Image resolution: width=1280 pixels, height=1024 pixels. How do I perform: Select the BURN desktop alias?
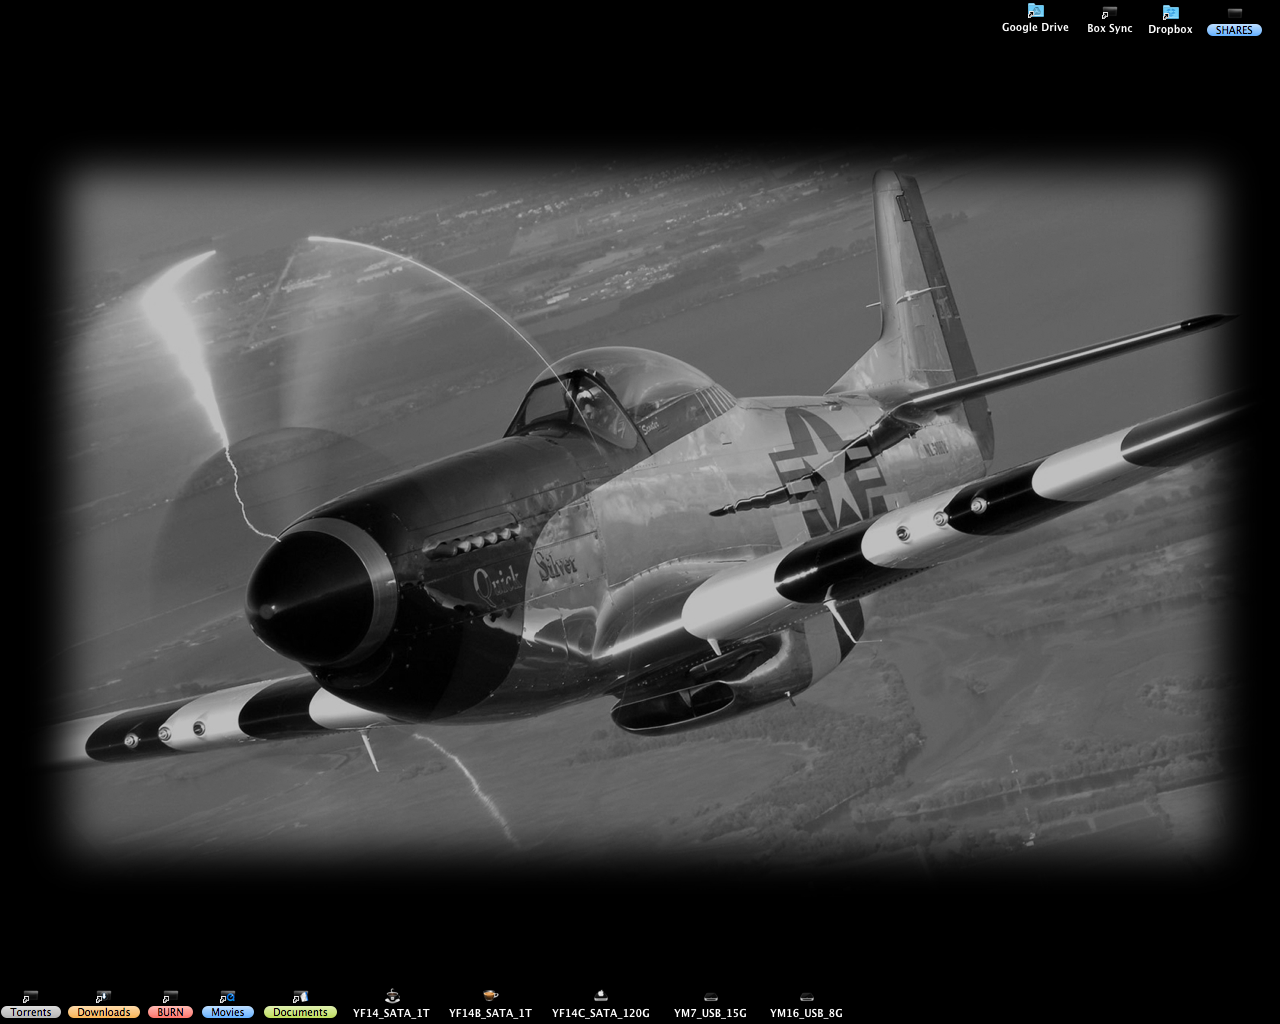170,996
